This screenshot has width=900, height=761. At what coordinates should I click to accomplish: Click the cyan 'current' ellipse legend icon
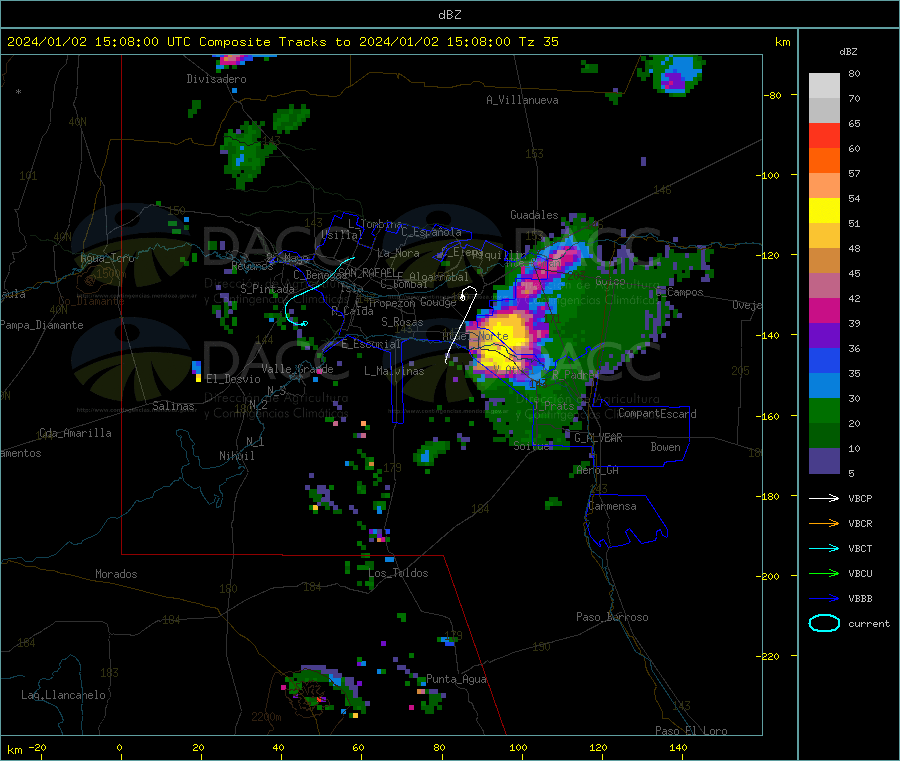pos(824,623)
